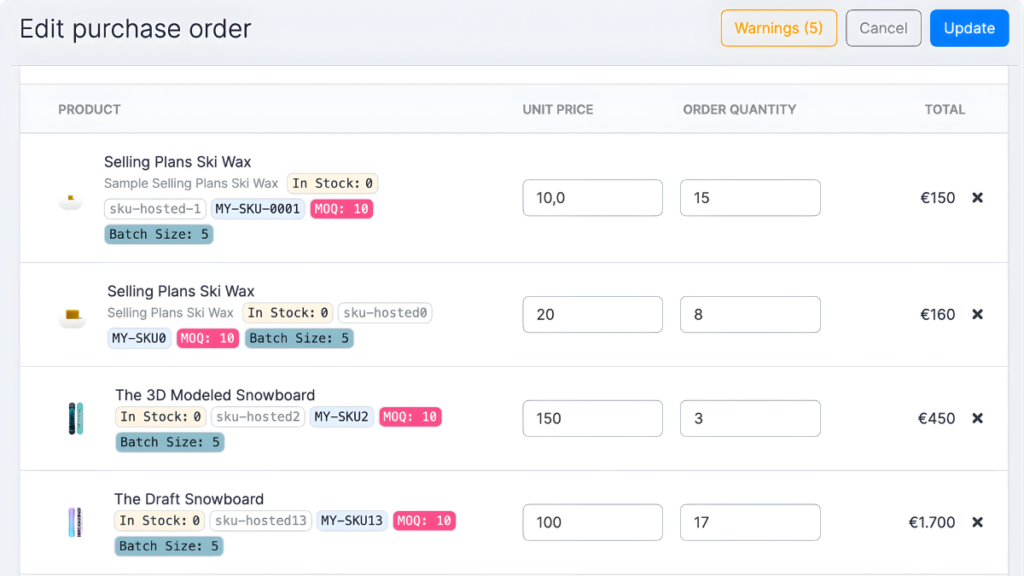Cancel editing the purchase order
The height and width of the screenshot is (576, 1024).
[883, 28]
